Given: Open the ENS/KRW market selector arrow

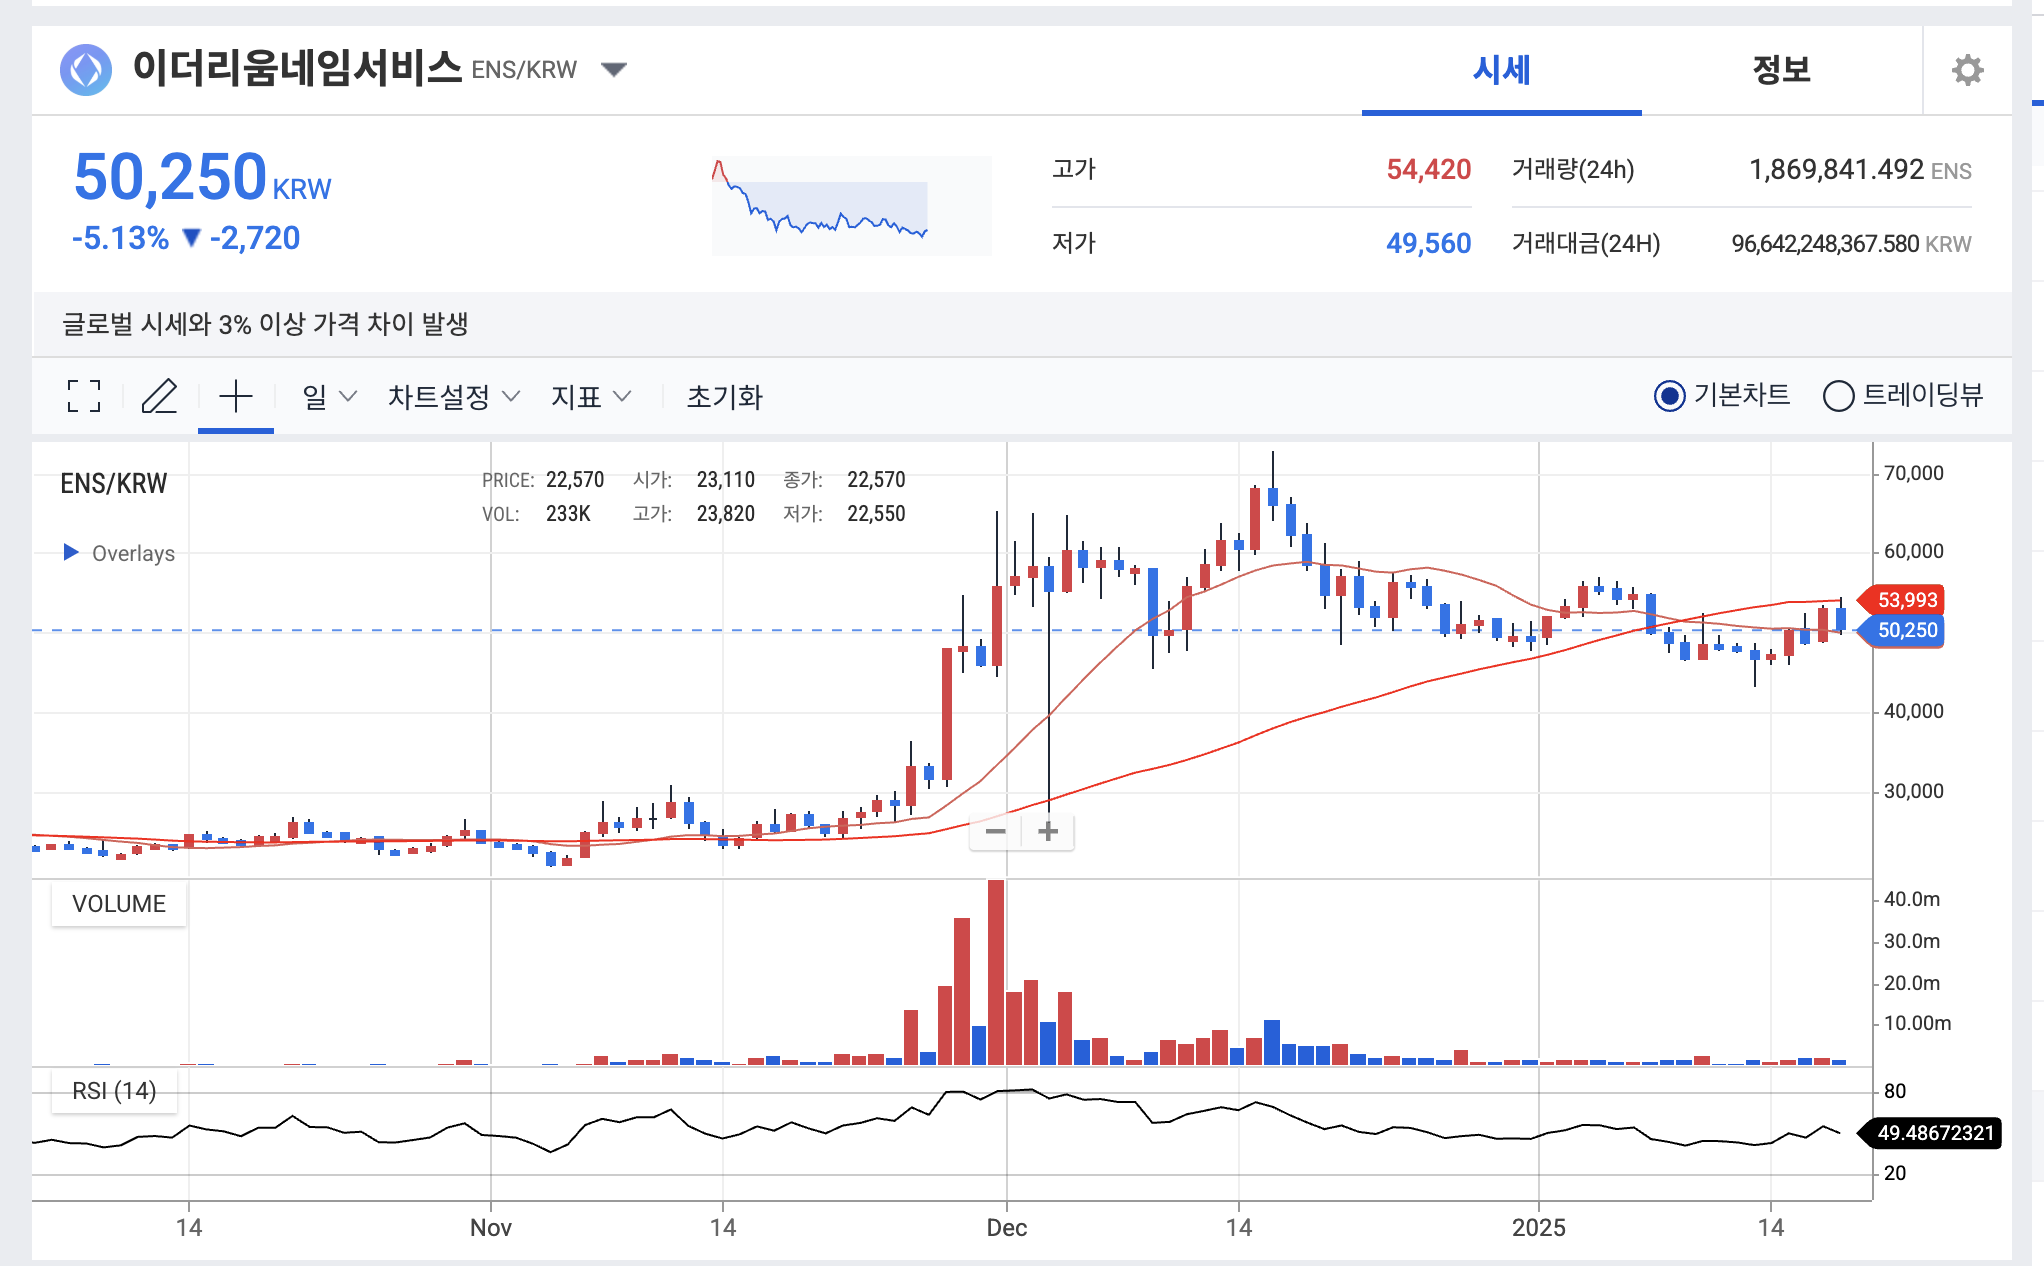Looking at the screenshot, I should [614, 69].
